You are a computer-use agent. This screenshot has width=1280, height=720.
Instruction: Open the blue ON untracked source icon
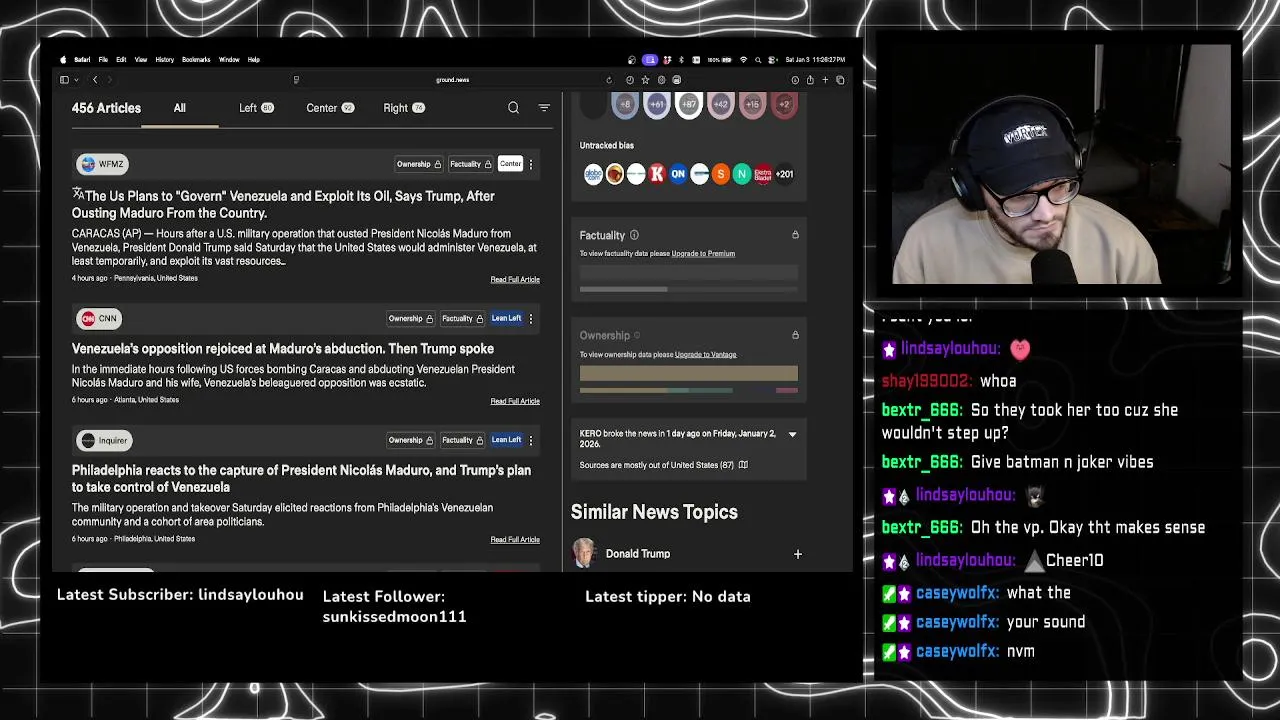click(x=678, y=174)
